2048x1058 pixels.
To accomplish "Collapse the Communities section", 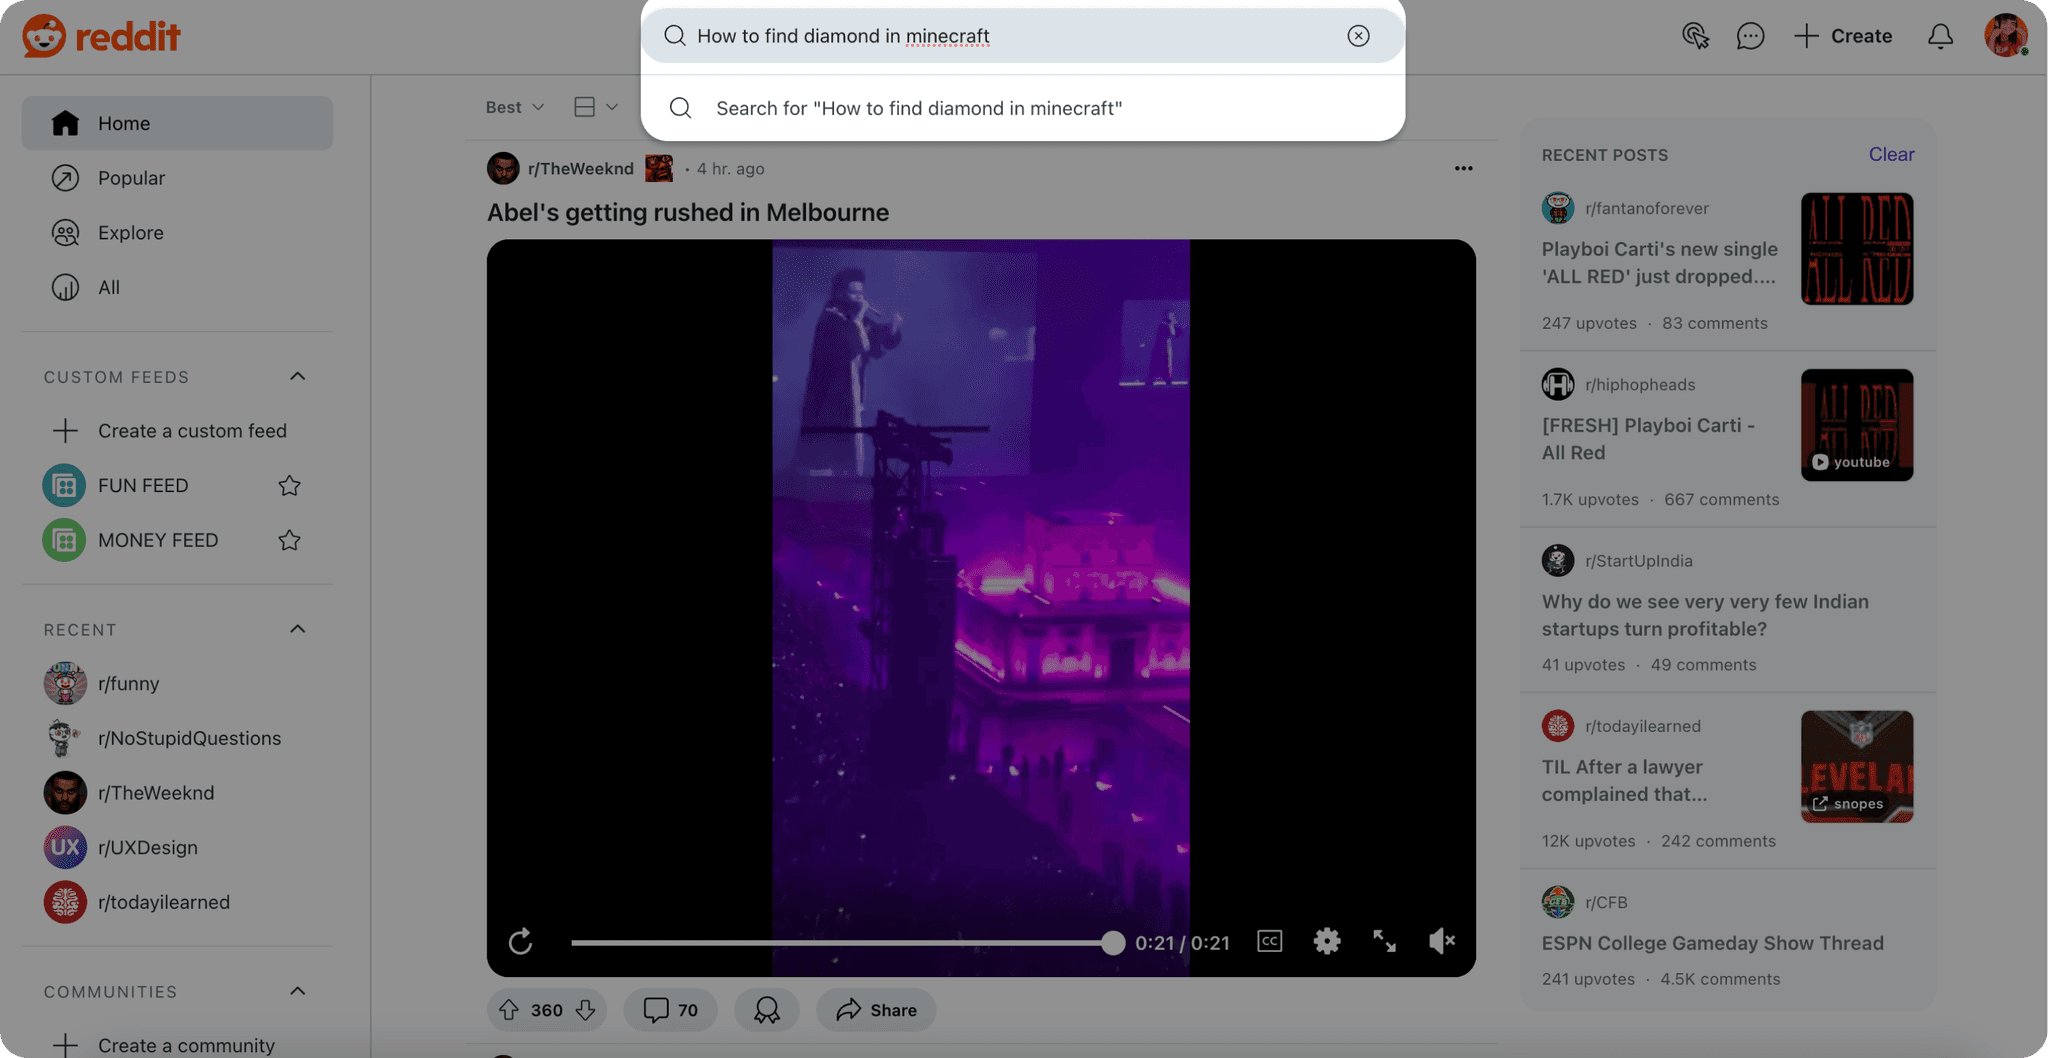I will (297, 991).
